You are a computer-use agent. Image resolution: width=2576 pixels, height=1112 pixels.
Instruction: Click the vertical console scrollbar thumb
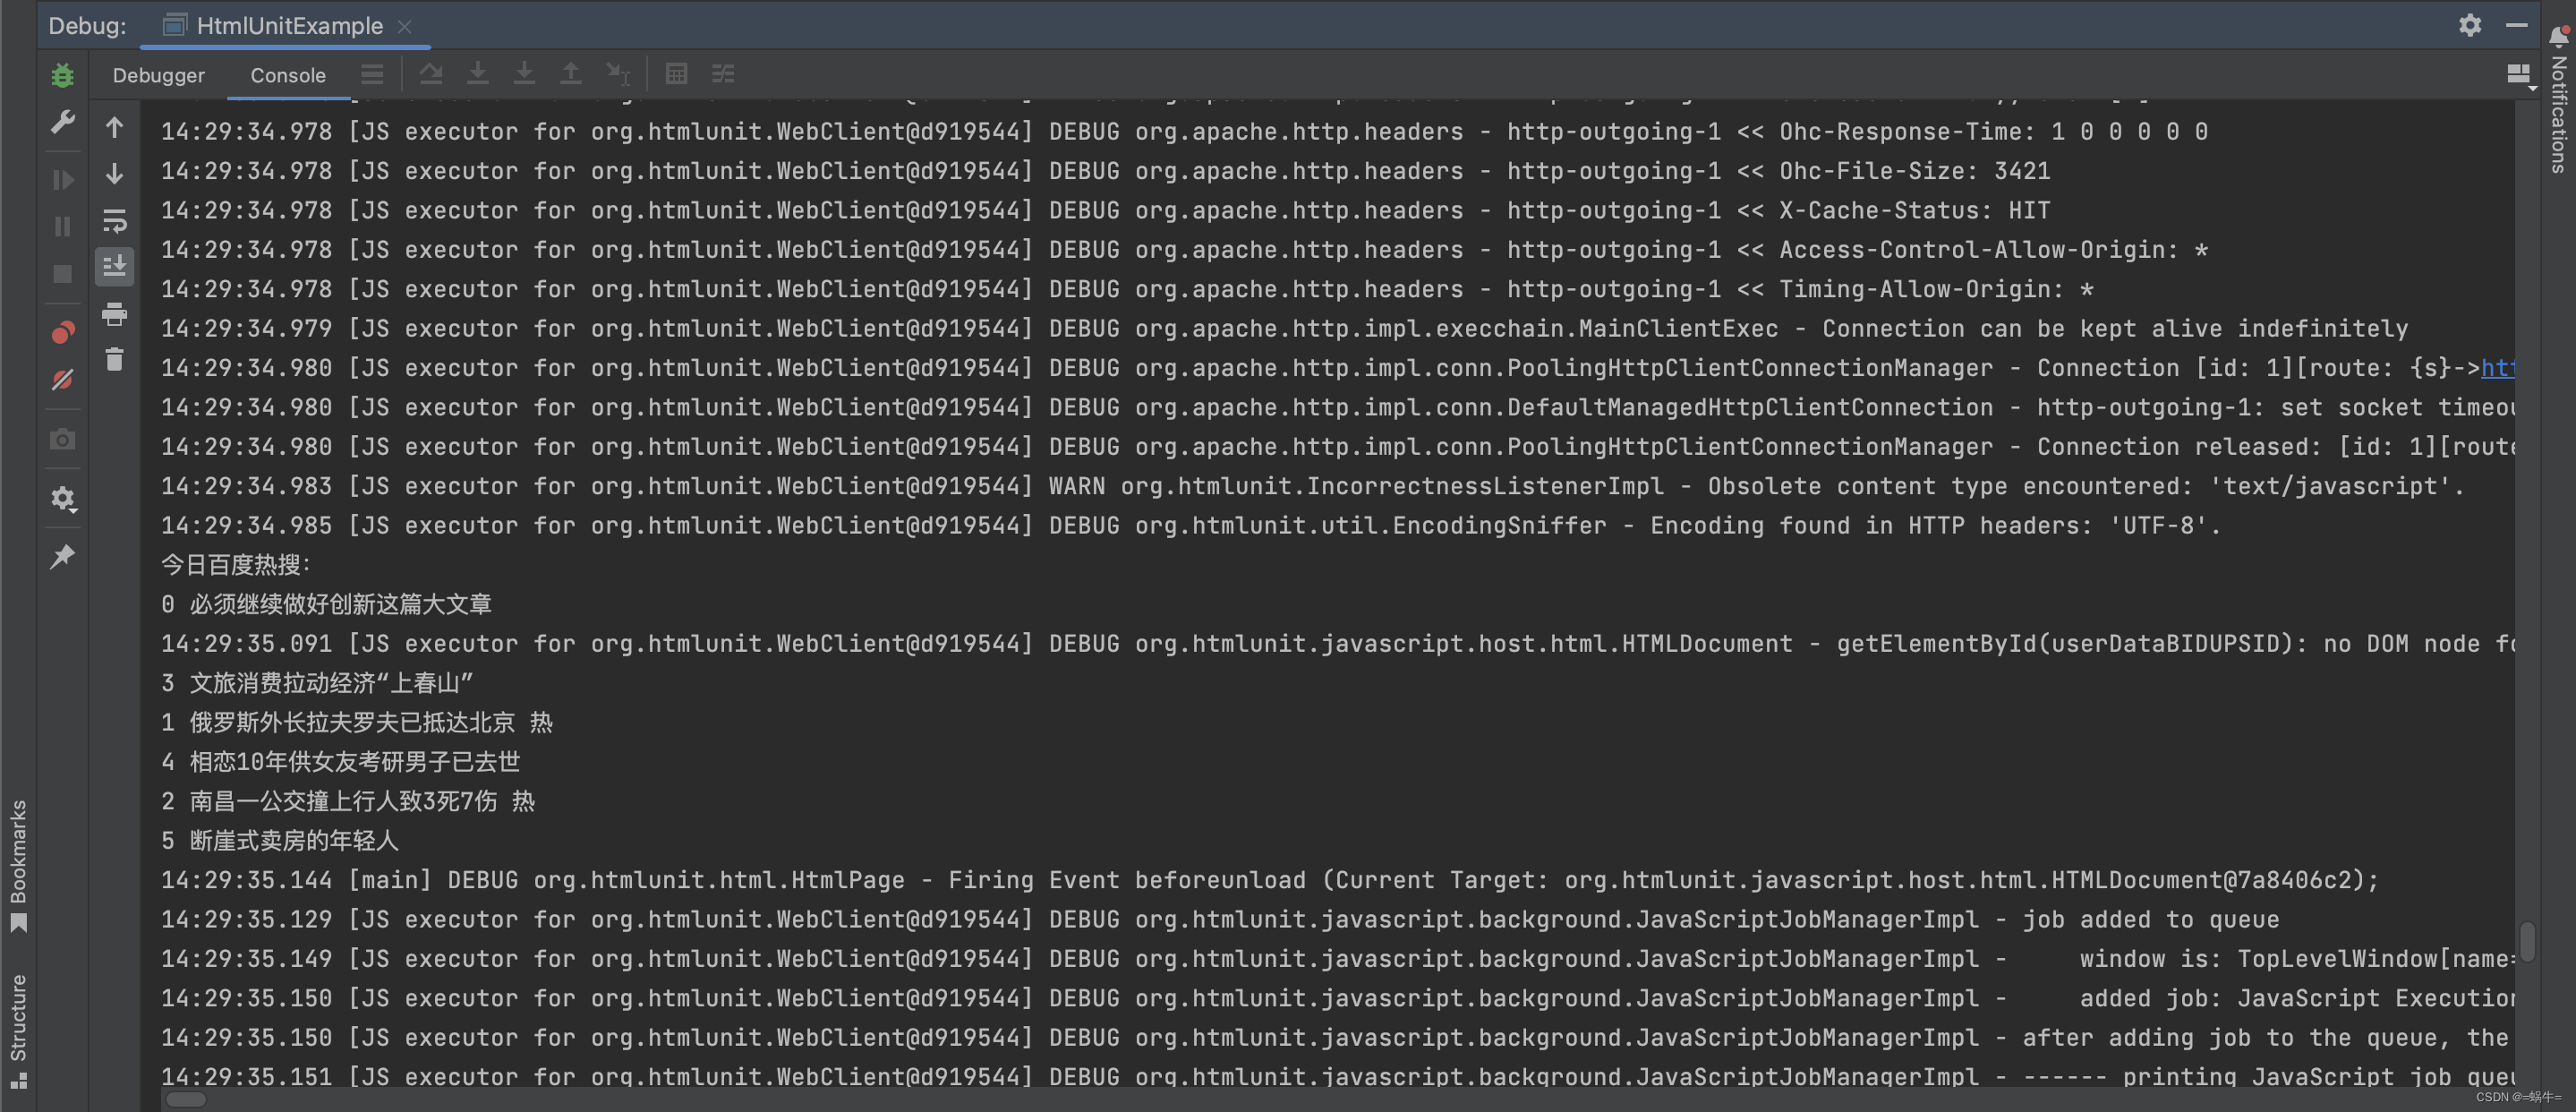2528,940
